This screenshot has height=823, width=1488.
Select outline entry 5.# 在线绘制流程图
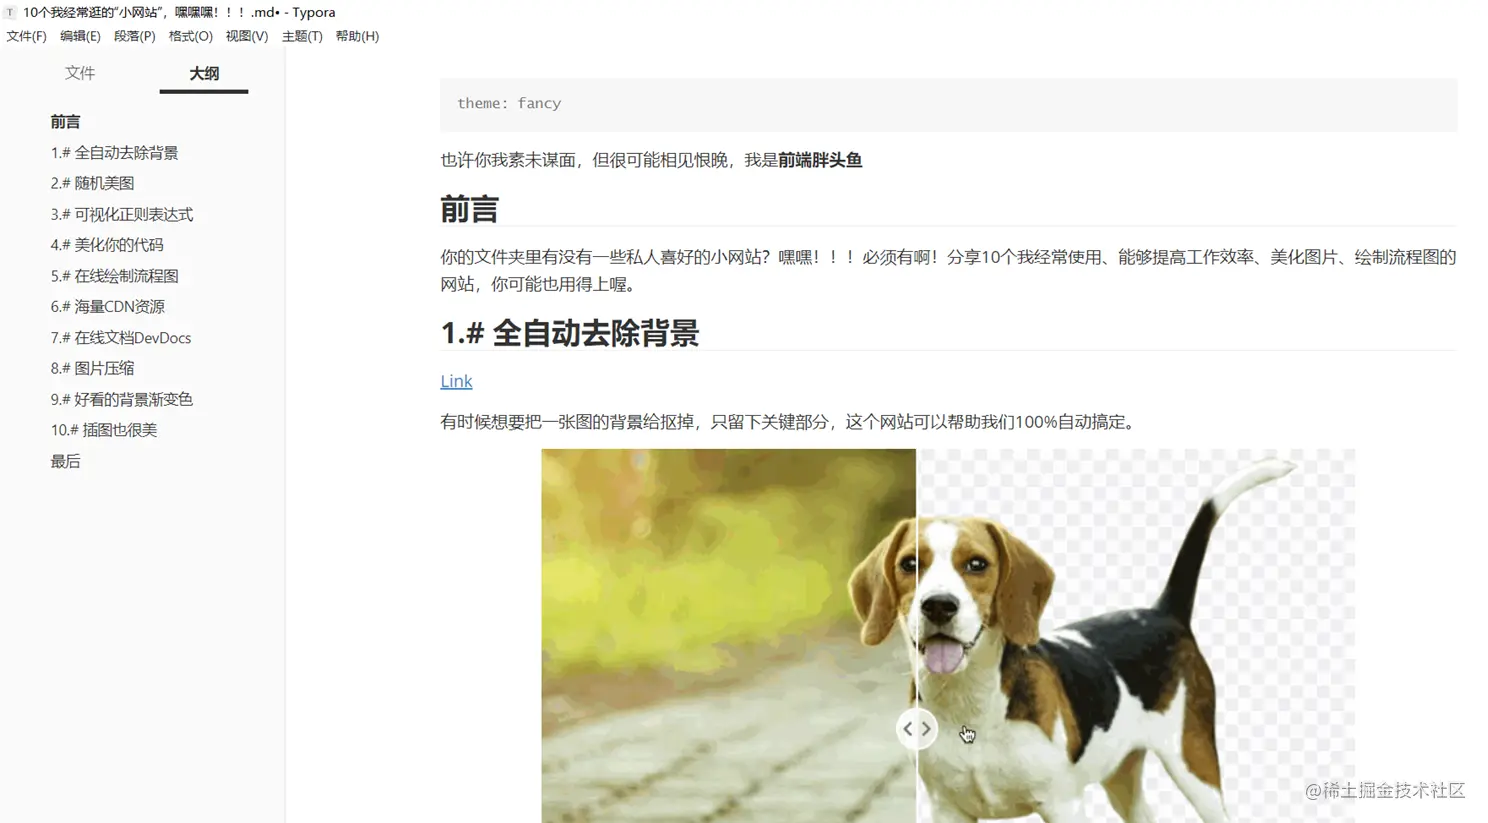(x=114, y=276)
